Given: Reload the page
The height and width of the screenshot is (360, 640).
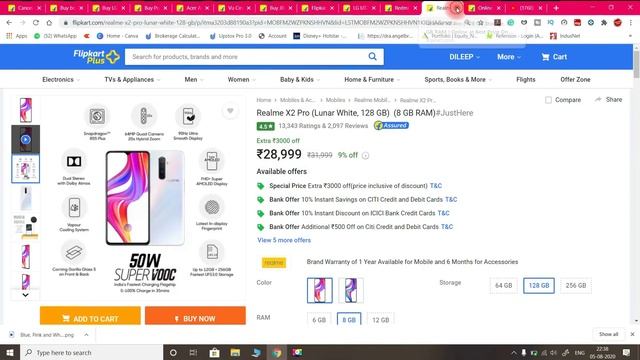Looking at the screenshot, I should (36, 23).
